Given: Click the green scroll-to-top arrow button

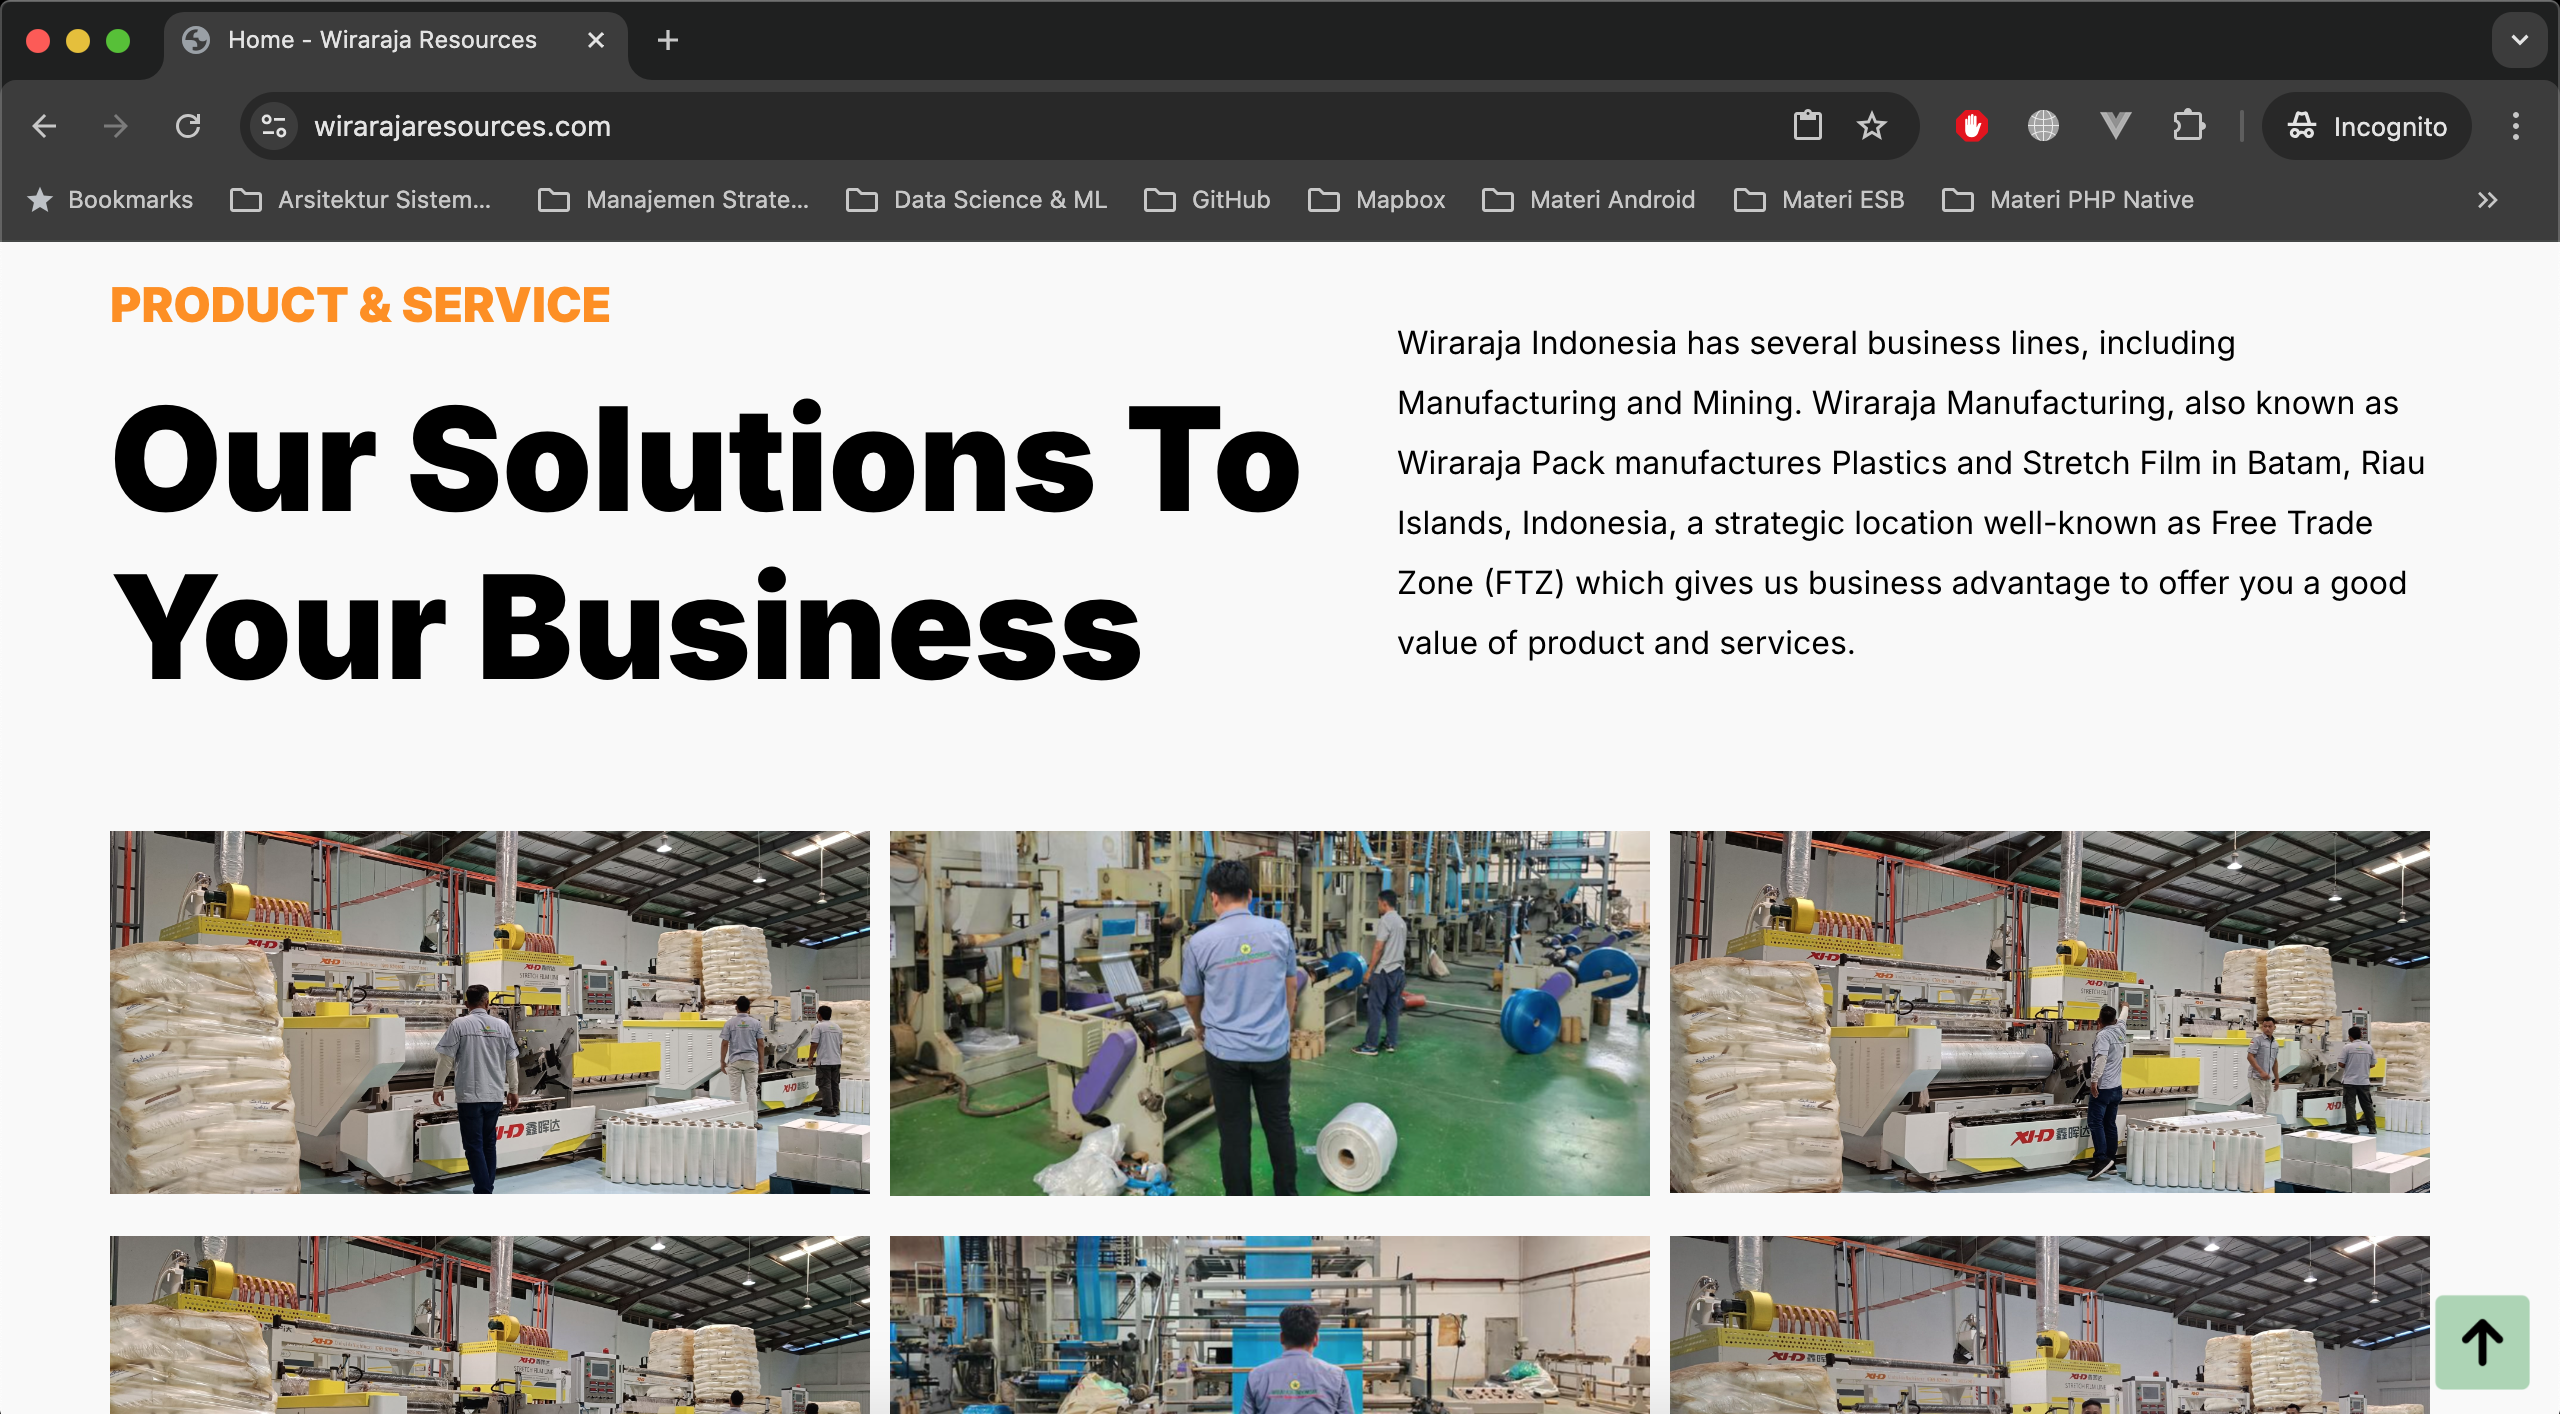Looking at the screenshot, I should click(2482, 1341).
